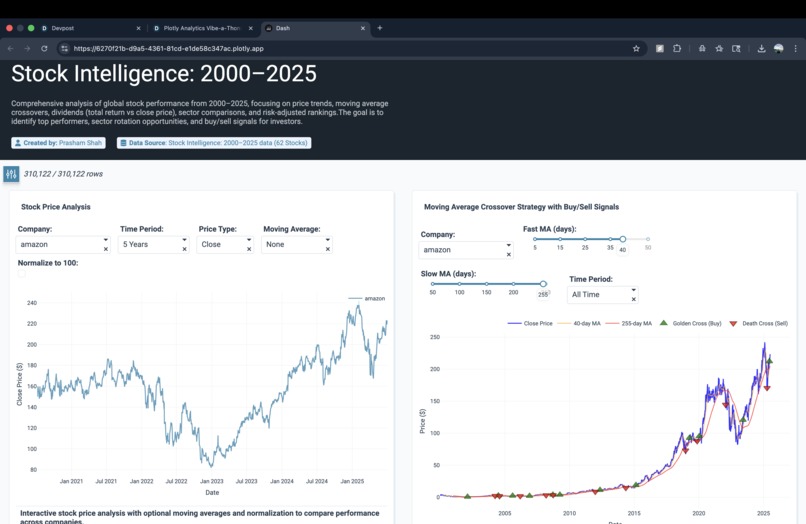
Task: Clear the 5 Years time period x
Action: pos(184,249)
